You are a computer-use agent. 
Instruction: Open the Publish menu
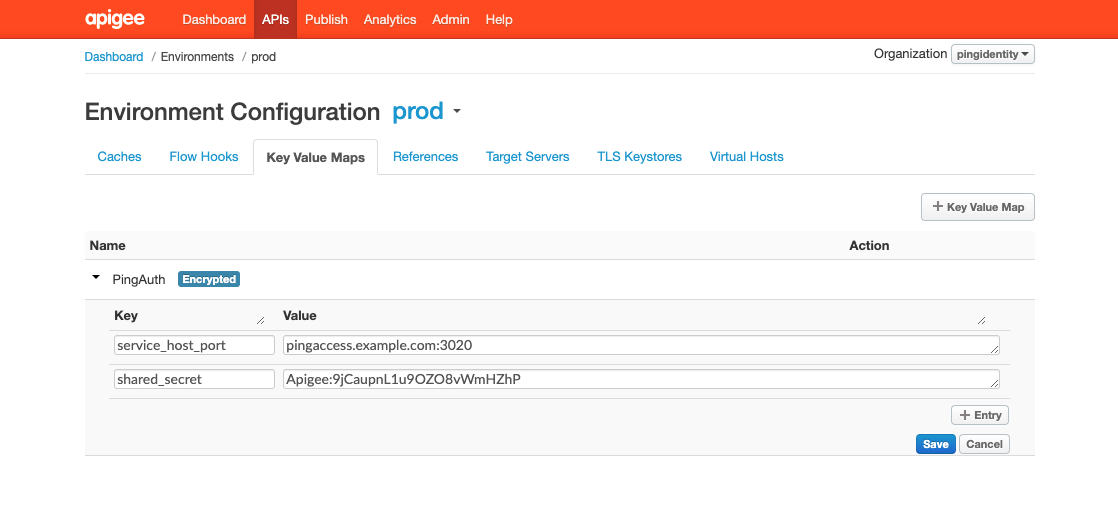[x=326, y=19]
